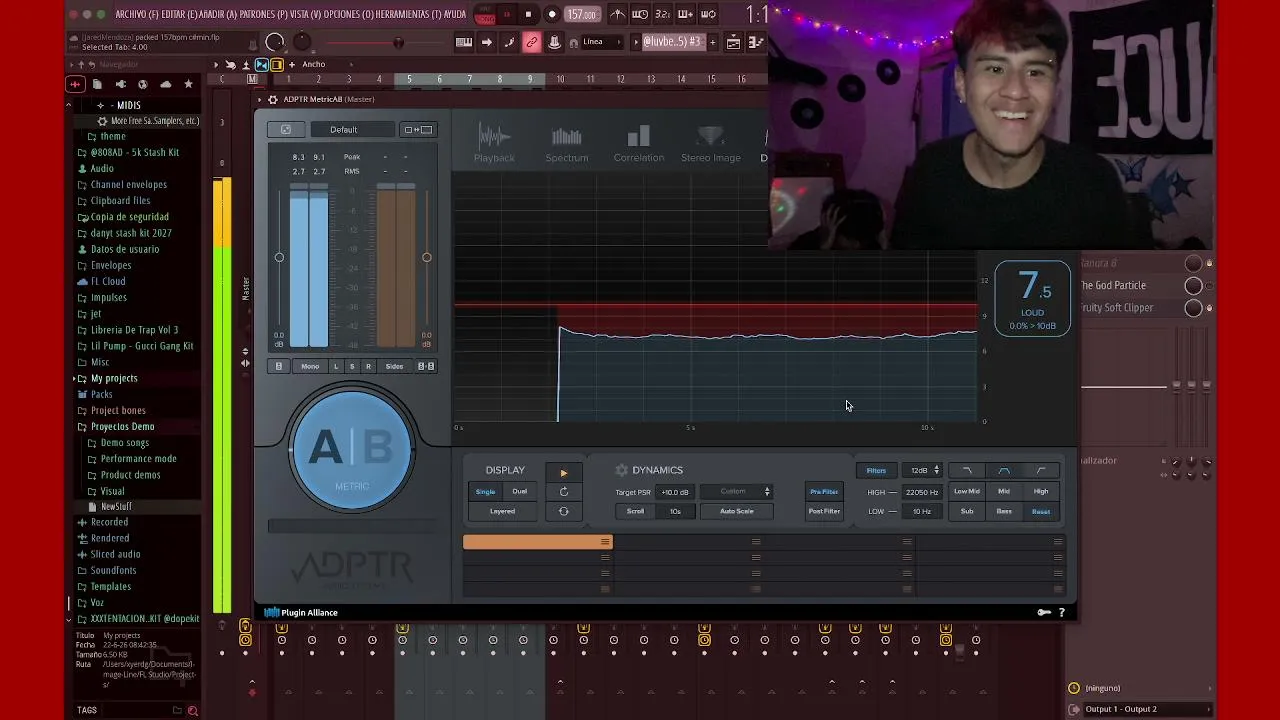The image size is (1280, 720).
Task: Select the Dual display mode
Action: click(x=520, y=491)
